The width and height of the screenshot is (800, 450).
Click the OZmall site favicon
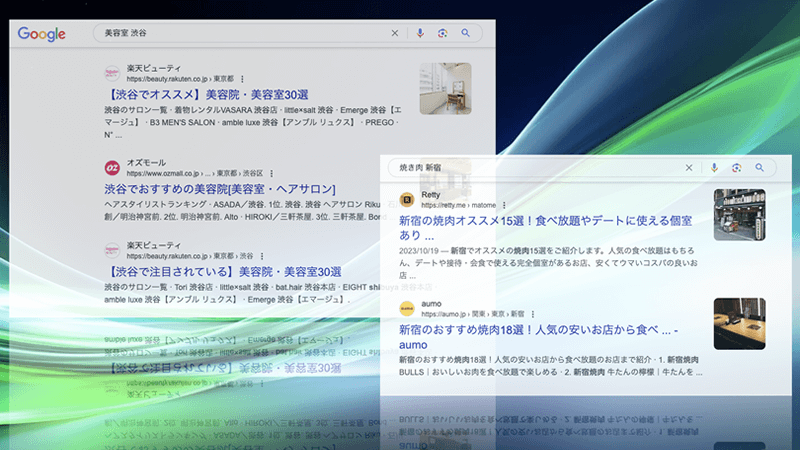click(x=111, y=167)
